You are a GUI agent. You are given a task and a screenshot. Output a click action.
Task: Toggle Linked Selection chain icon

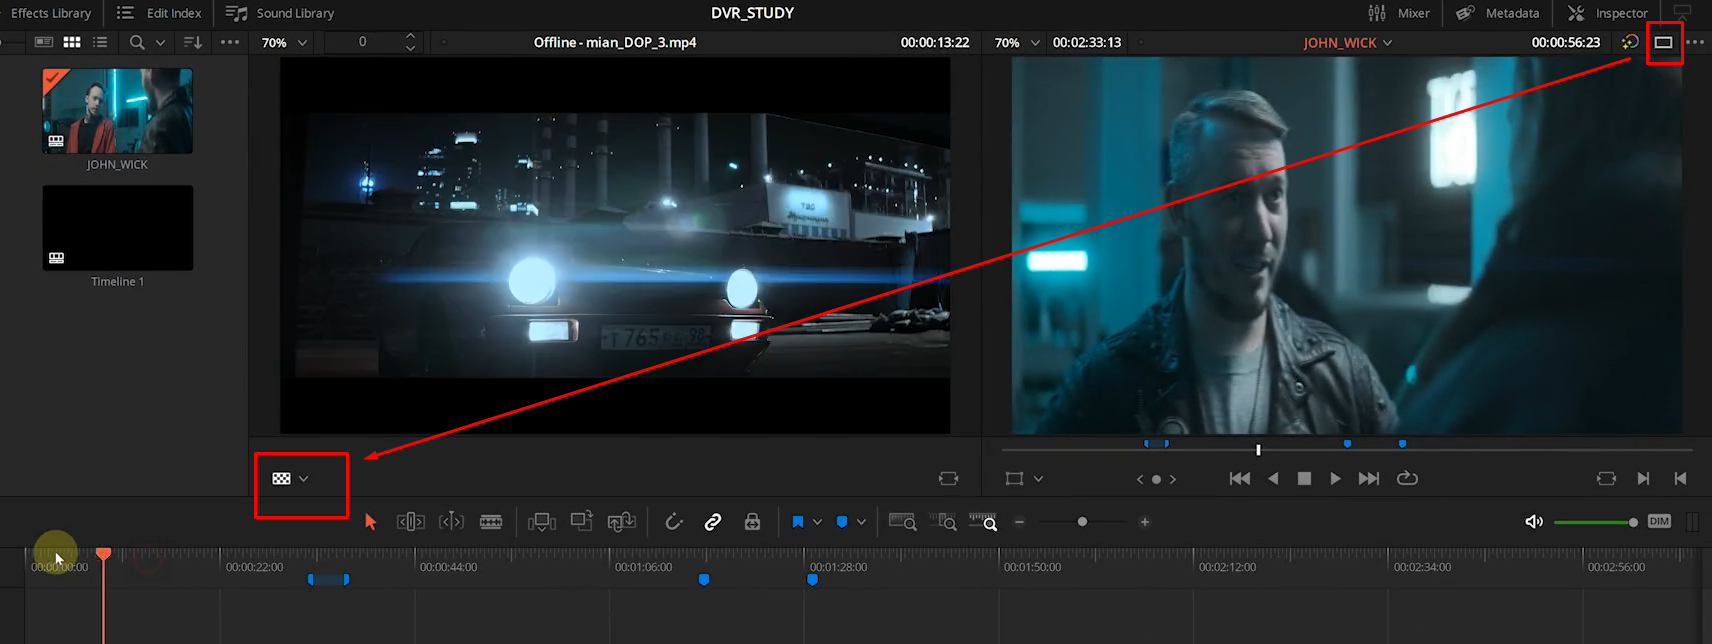tap(713, 522)
